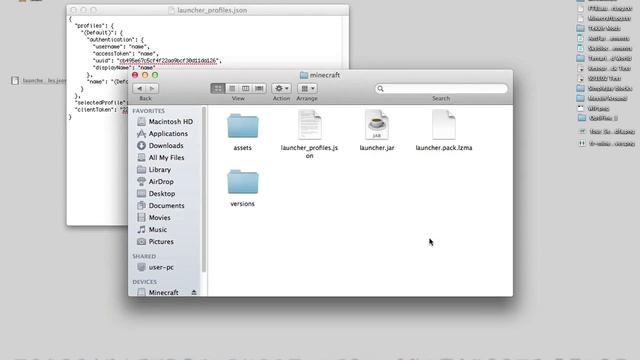
Task: Select the versions folder icon
Action: pyautogui.click(x=242, y=182)
